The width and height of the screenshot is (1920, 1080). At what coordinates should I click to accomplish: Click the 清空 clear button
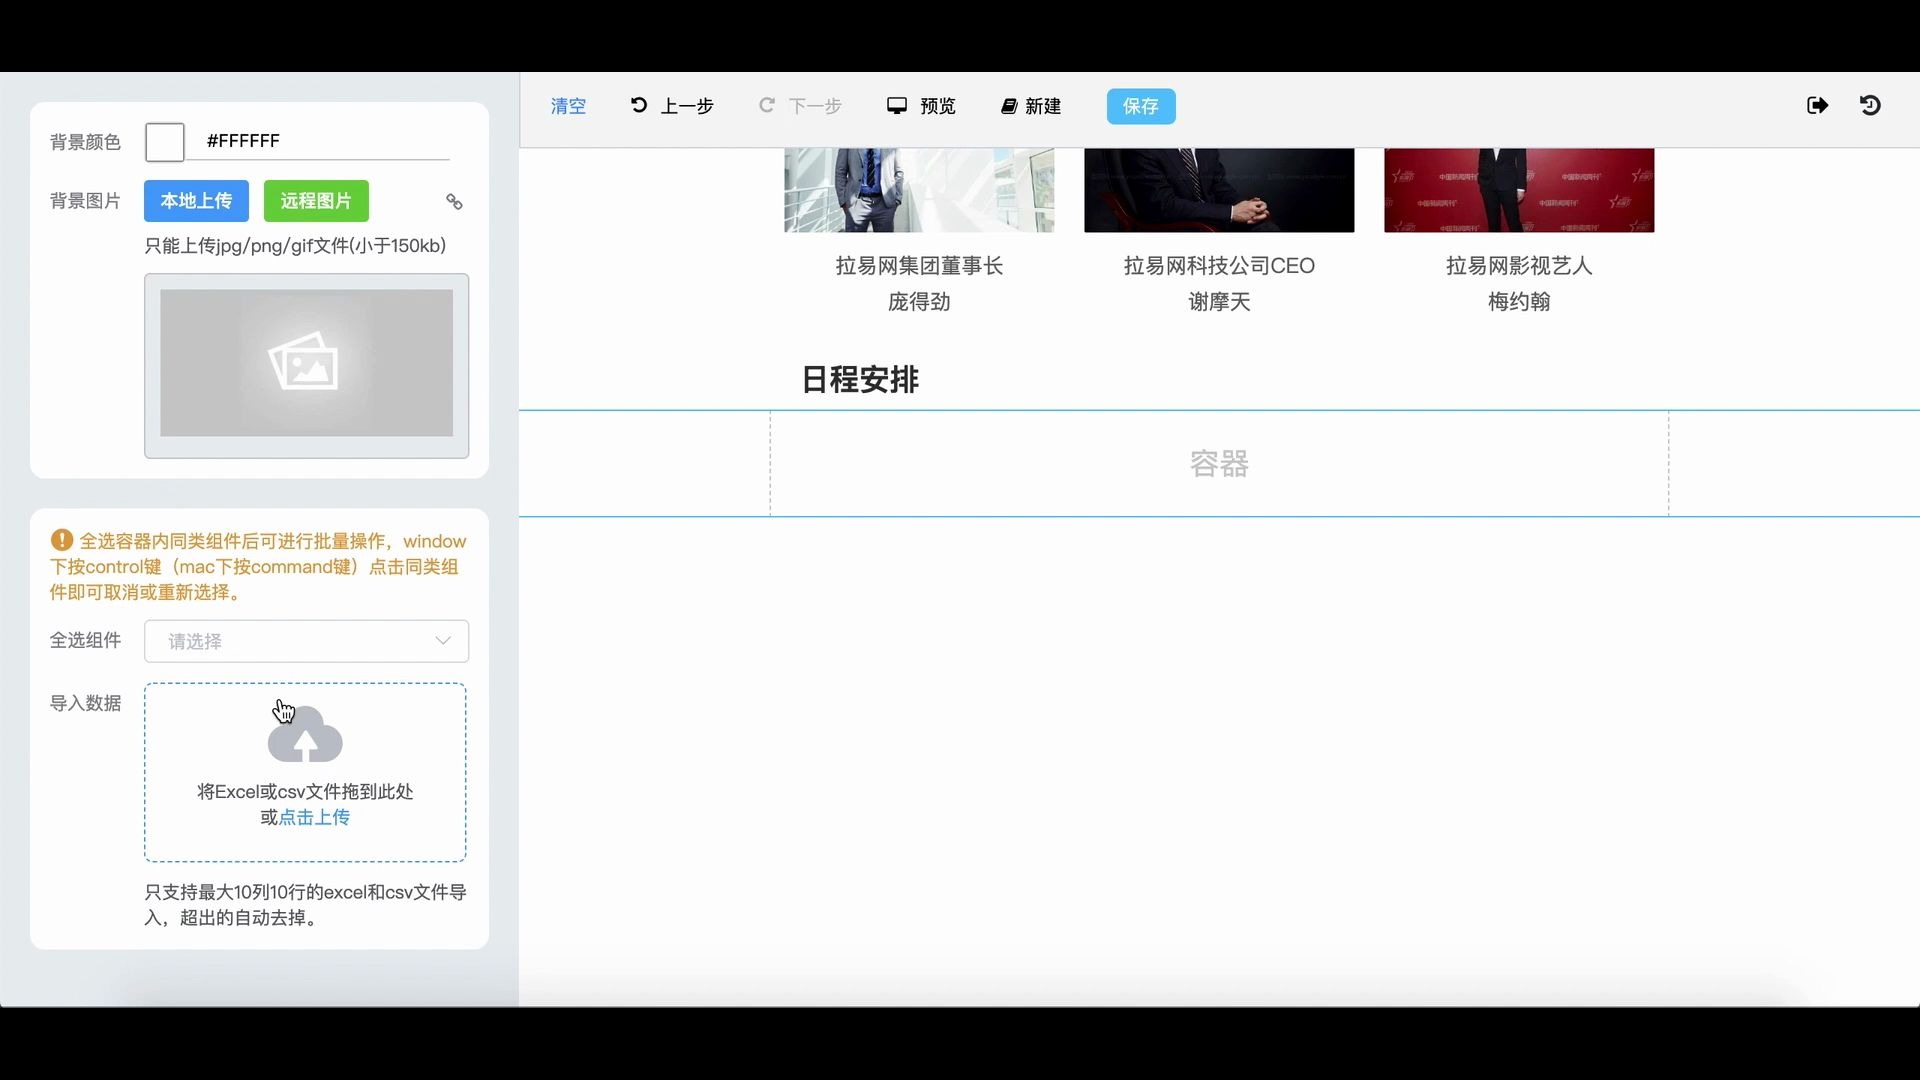pos(568,106)
